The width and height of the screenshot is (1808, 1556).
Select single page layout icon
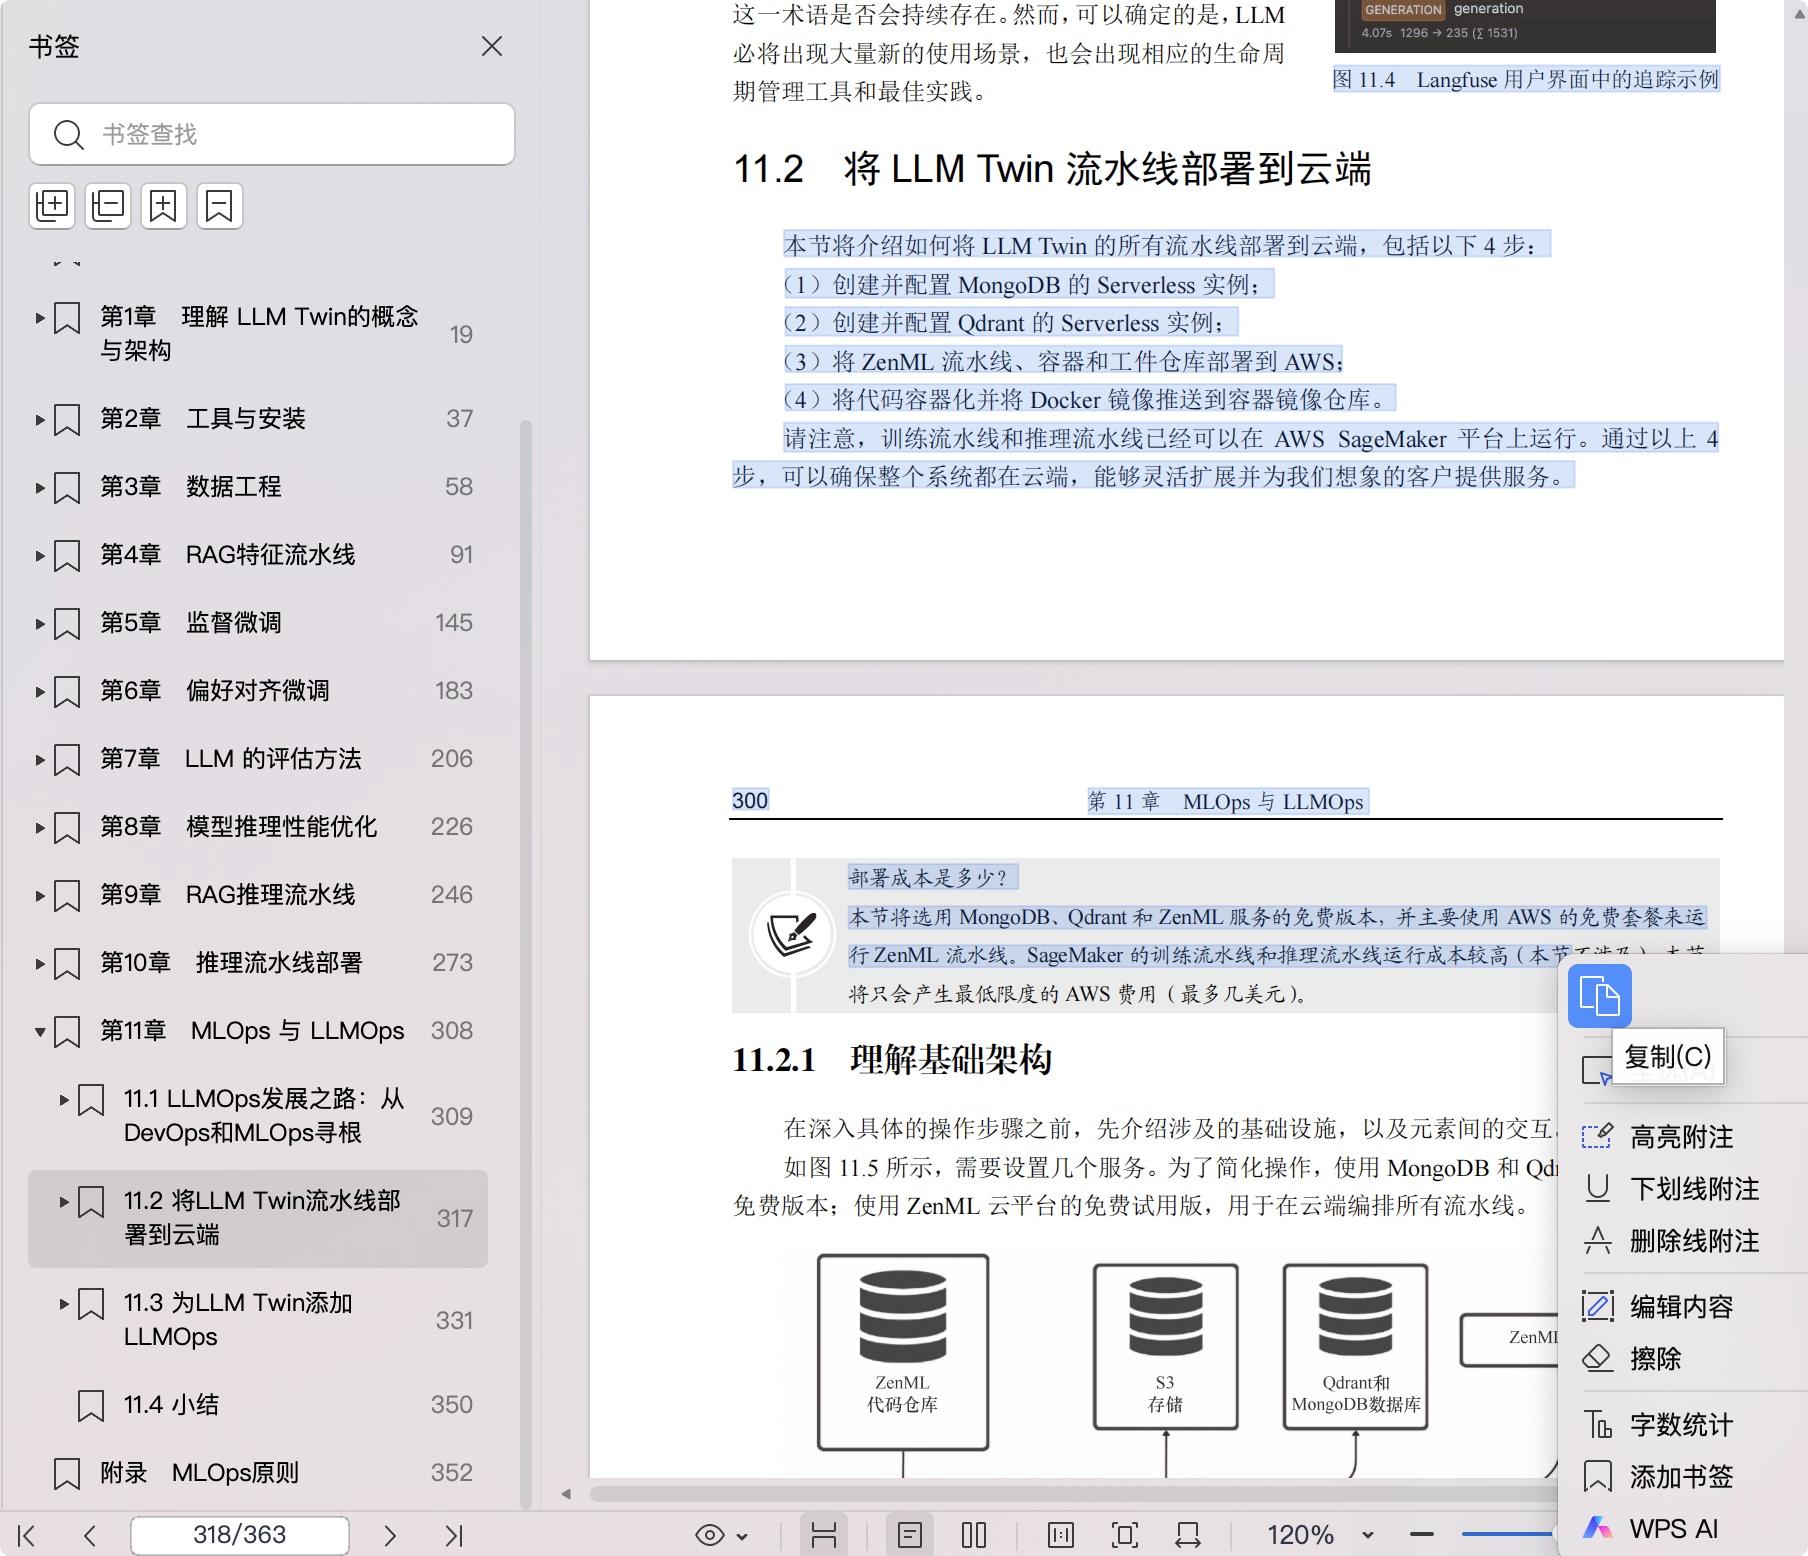910,1535
